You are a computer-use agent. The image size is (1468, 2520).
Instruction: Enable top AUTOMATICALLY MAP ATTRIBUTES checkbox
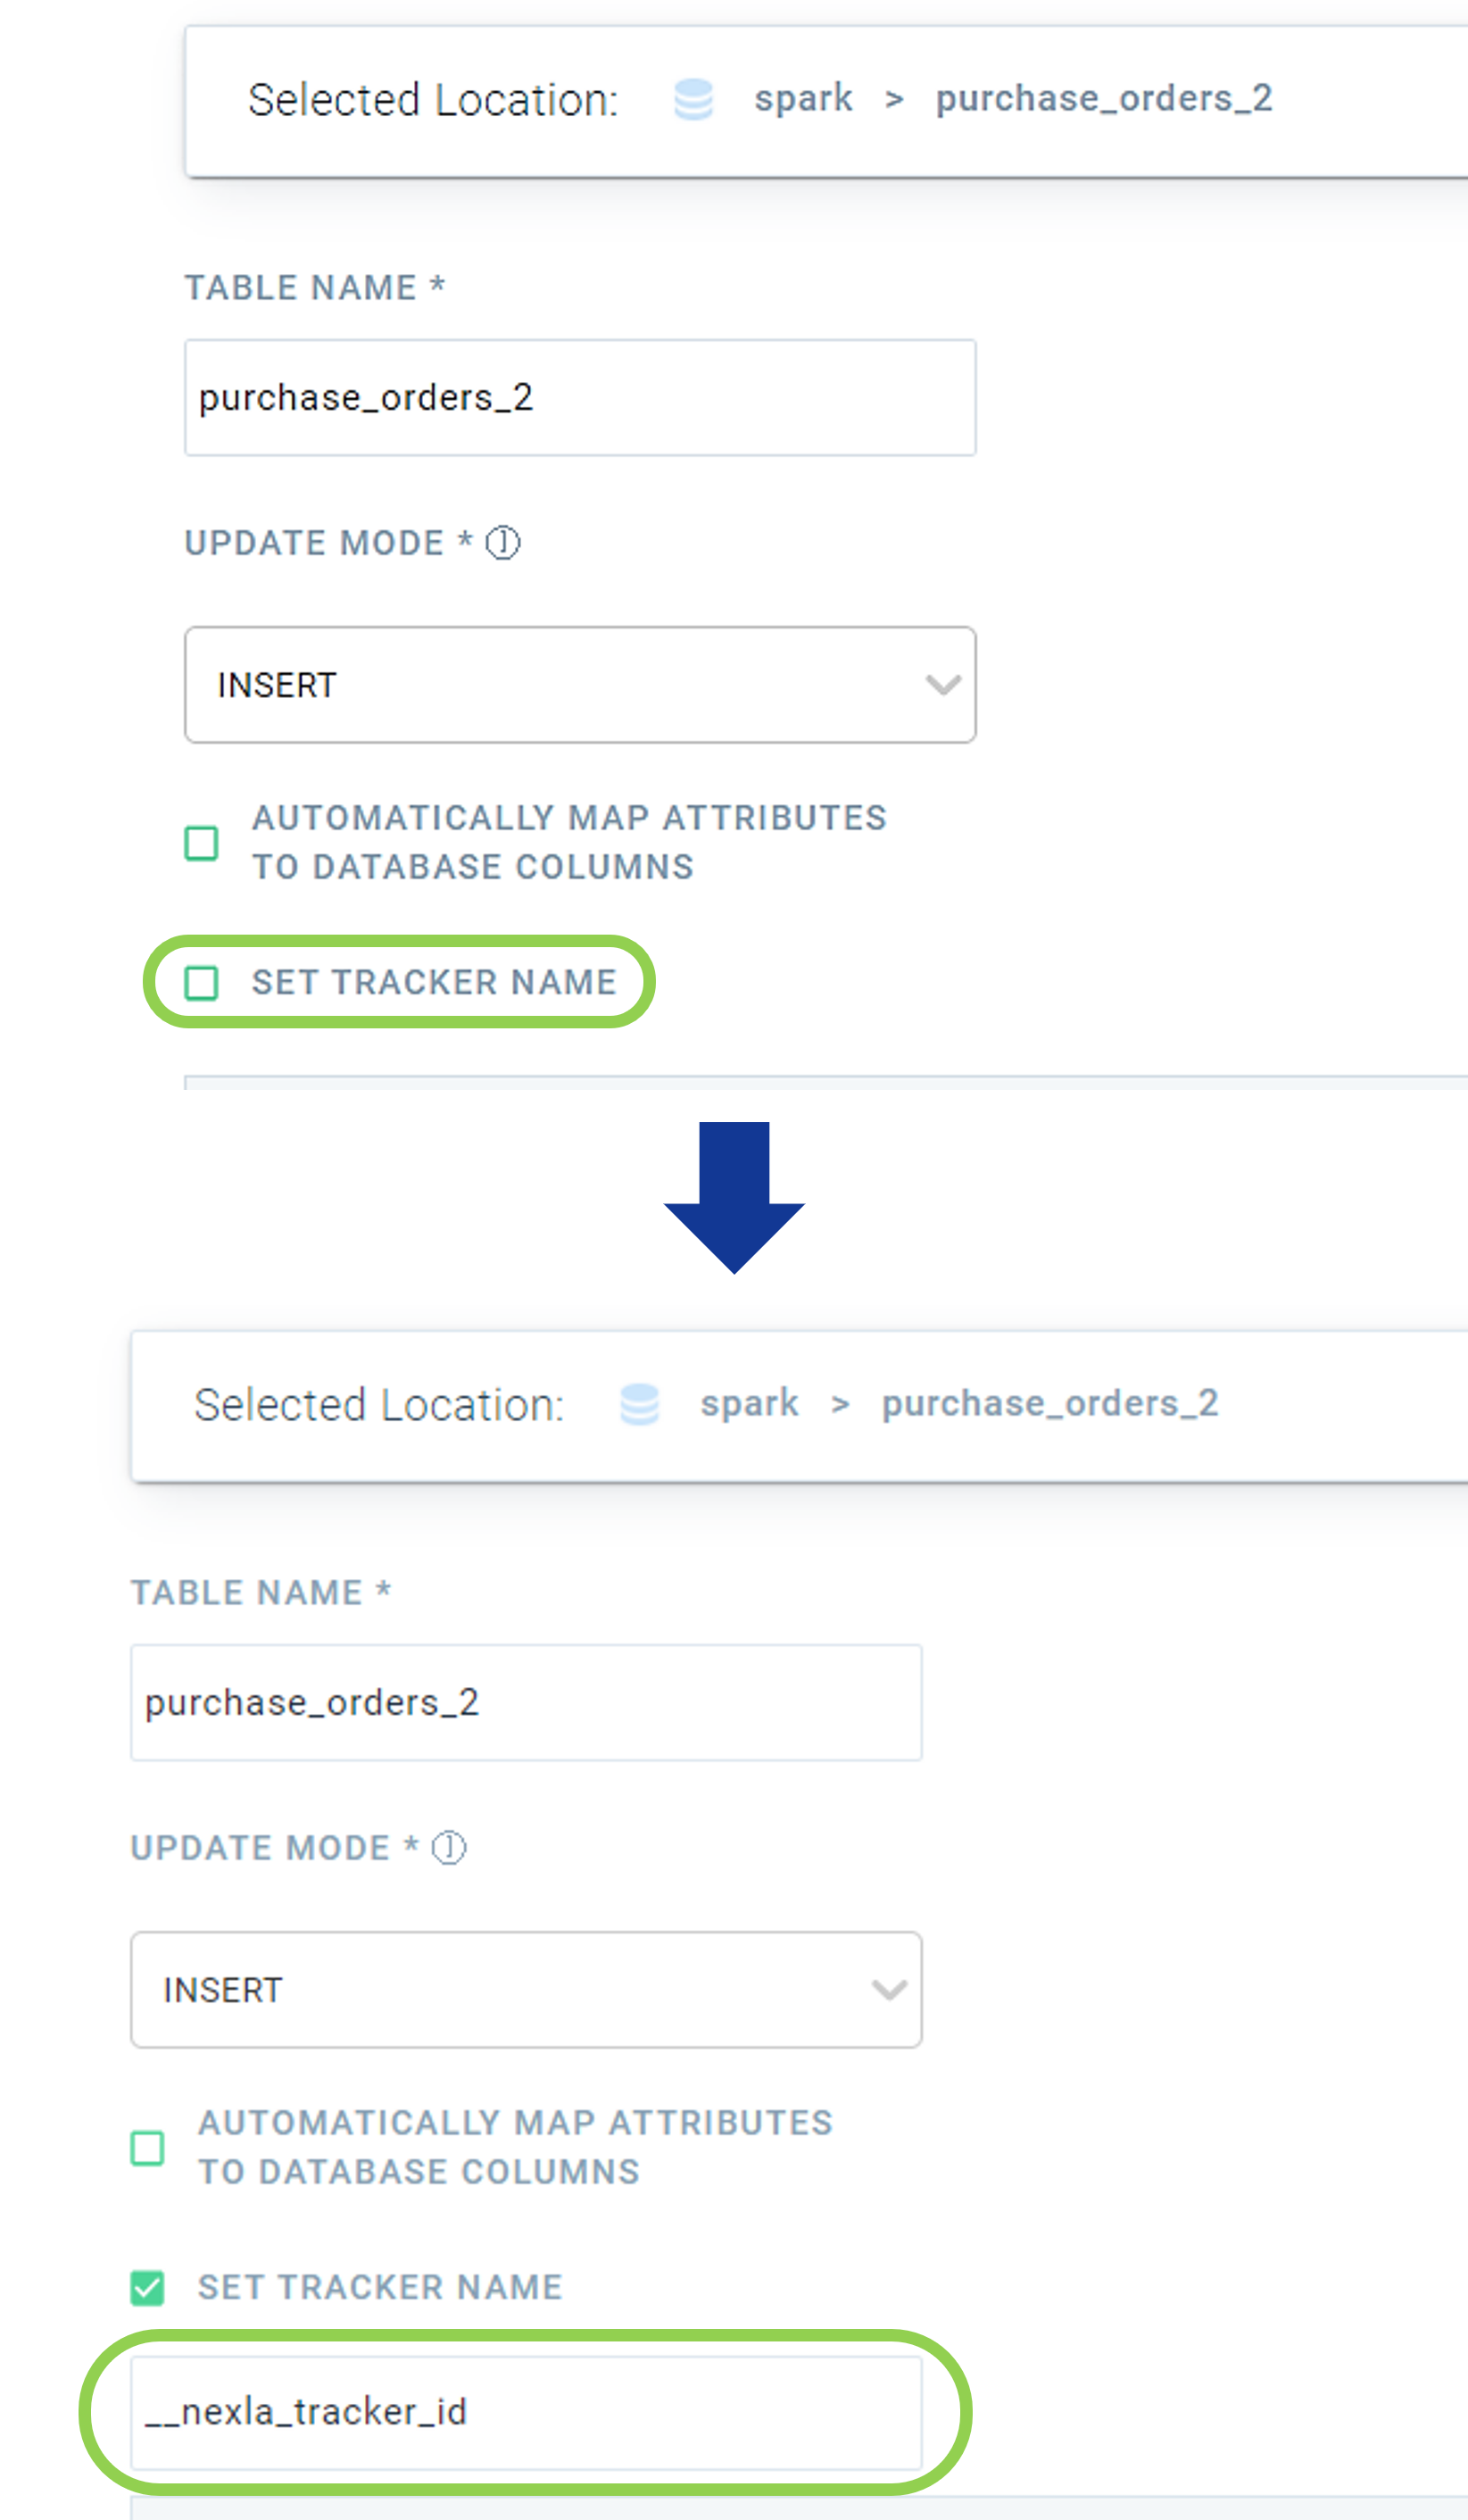coord(201,843)
